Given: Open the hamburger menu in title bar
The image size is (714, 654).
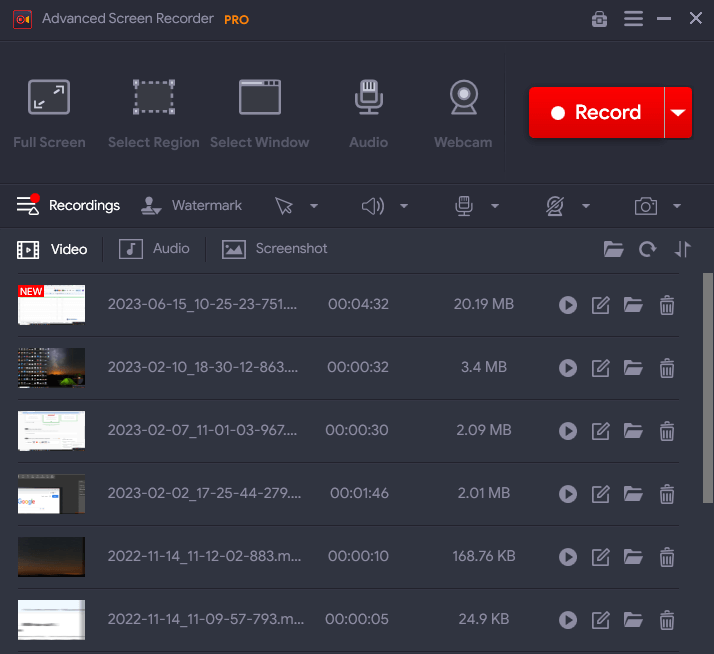Looking at the screenshot, I should pyautogui.click(x=633, y=19).
